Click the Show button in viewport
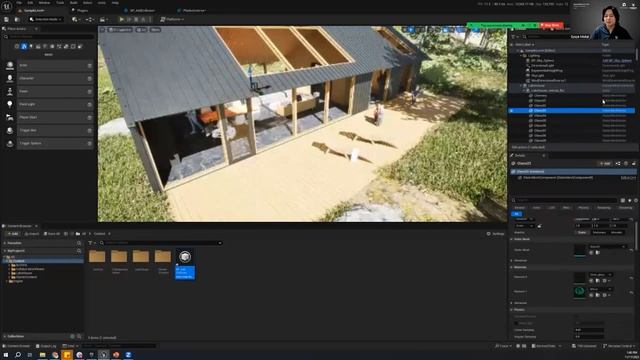This screenshot has width=640, height=360. (x=155, y=30)
